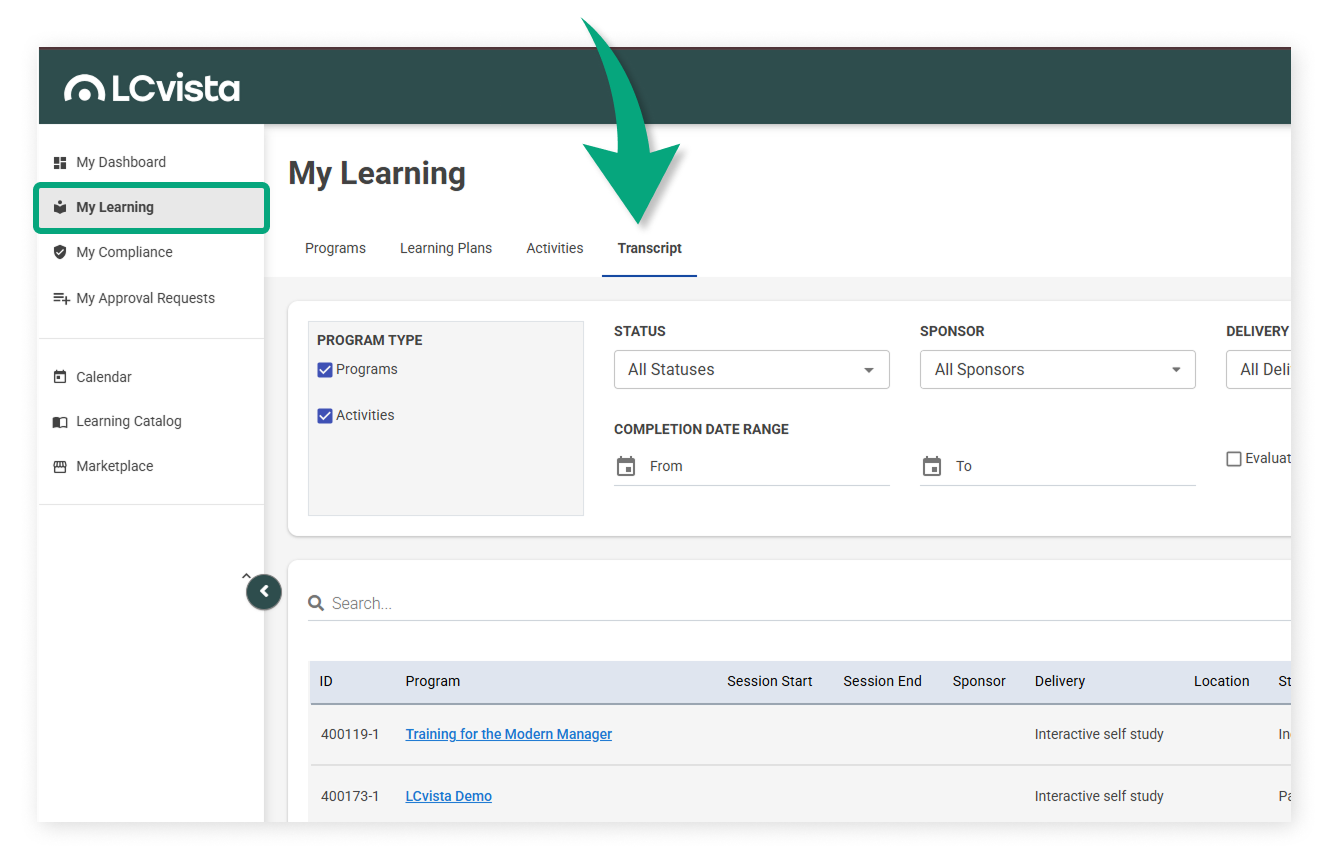Click the My Approval Requests icon
This screenshot has width=1334, height=861.
pos(61,298)
